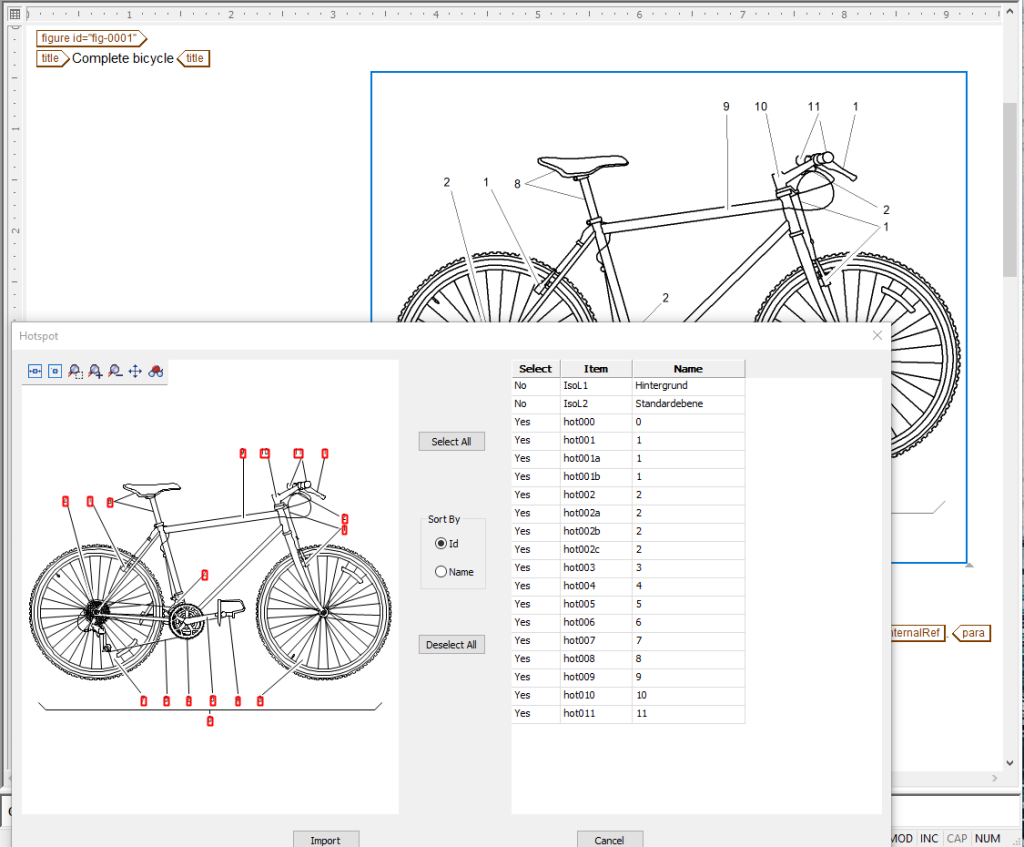Select the Id sort option
Screen dimensions: 1024x847
[441, 543]
